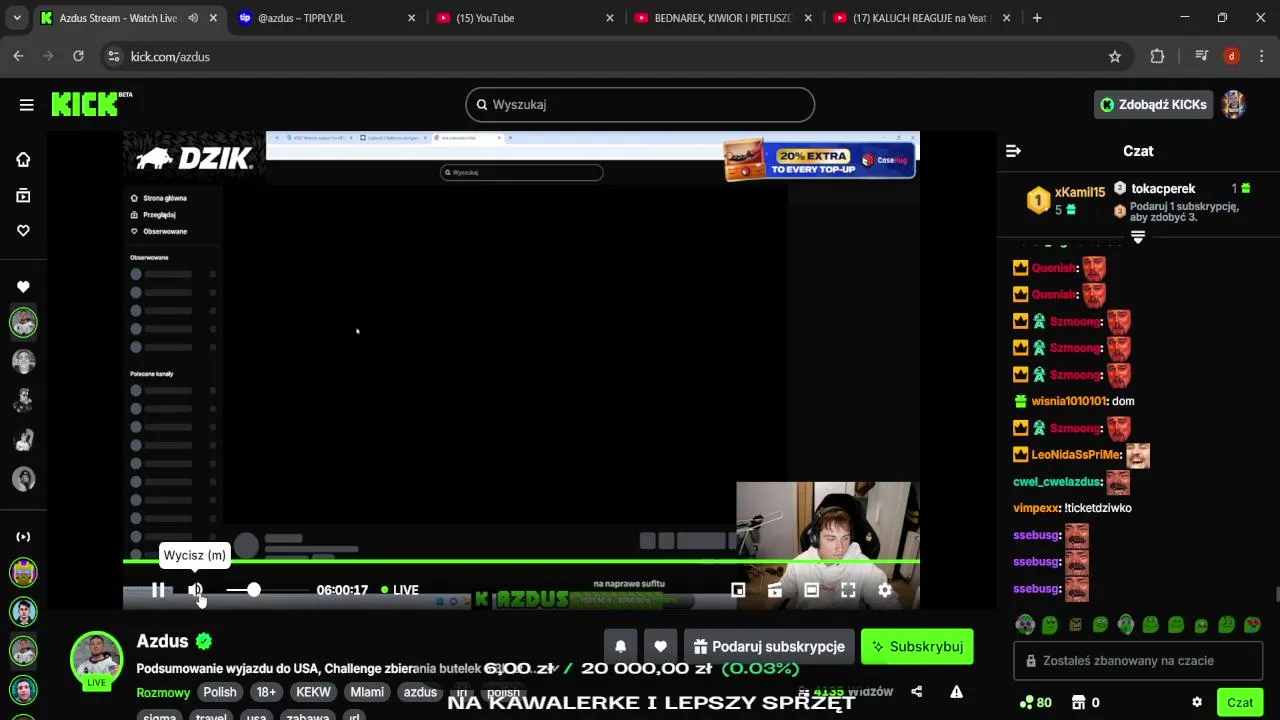Select the Polish tag
The height and width of the screenshot is (720, 1280).
coord(220,692)
